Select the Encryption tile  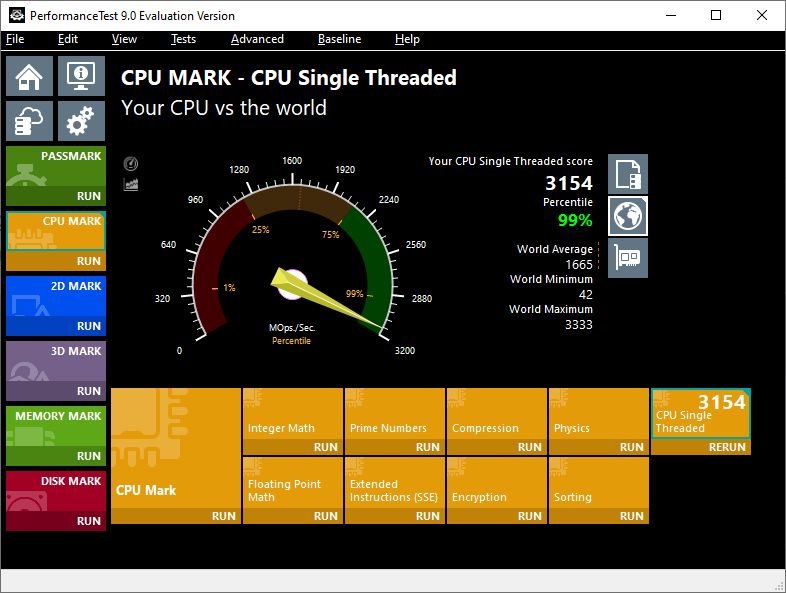tap(497, 483)
